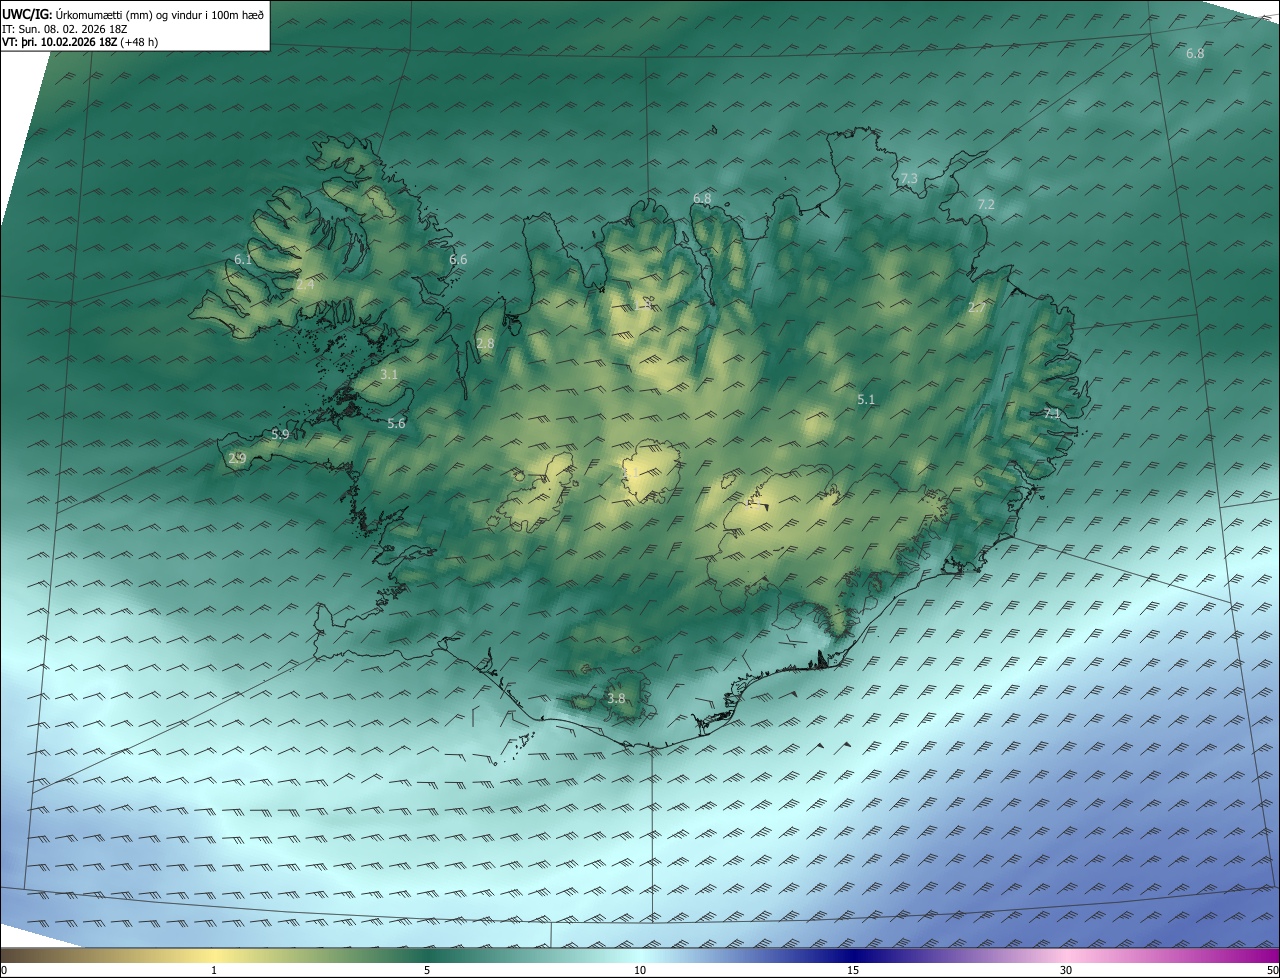
Task: Click the UWC/IG Úrkomumætti title line
Action: [131, 13]
